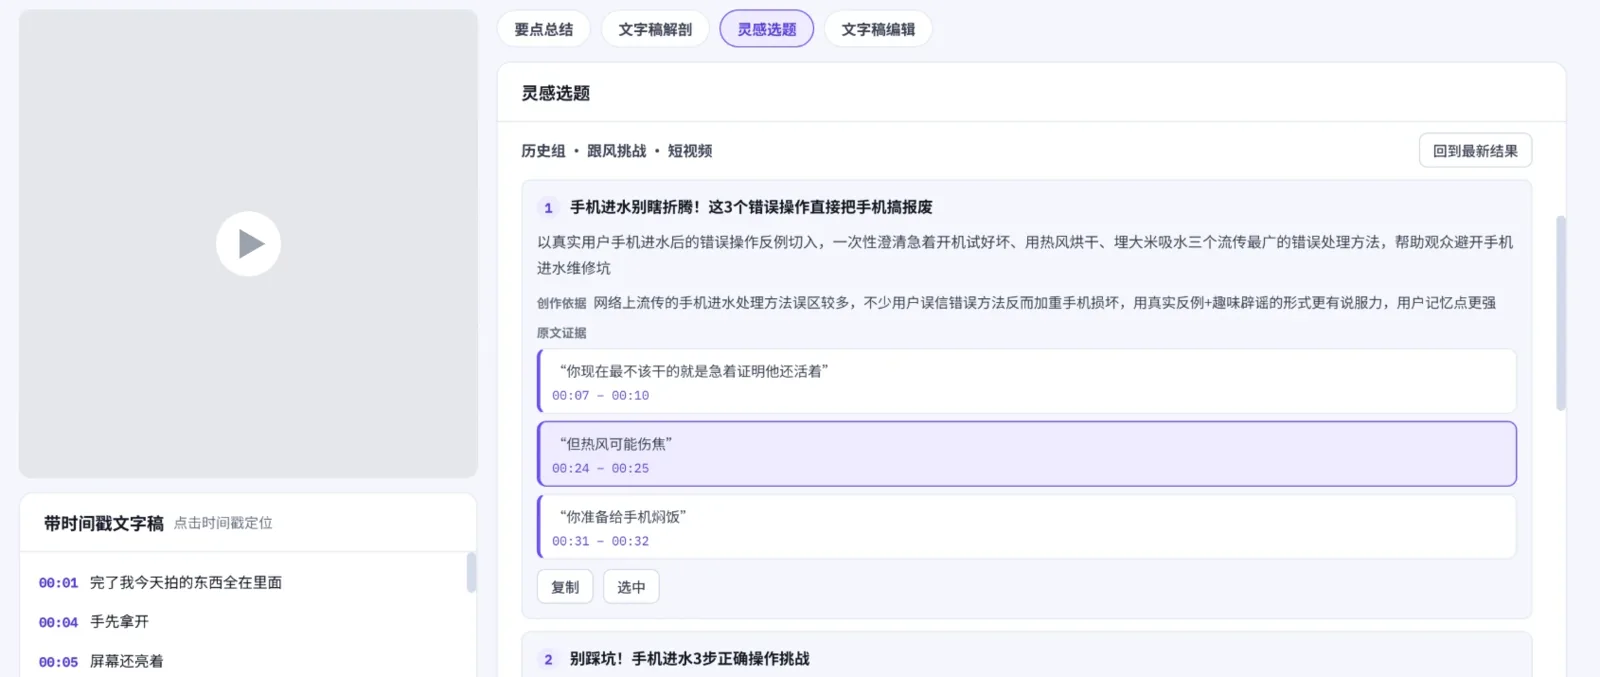
Task: Click the 带时间戳文字稿 heading
Action: click(x=104, y=523)
